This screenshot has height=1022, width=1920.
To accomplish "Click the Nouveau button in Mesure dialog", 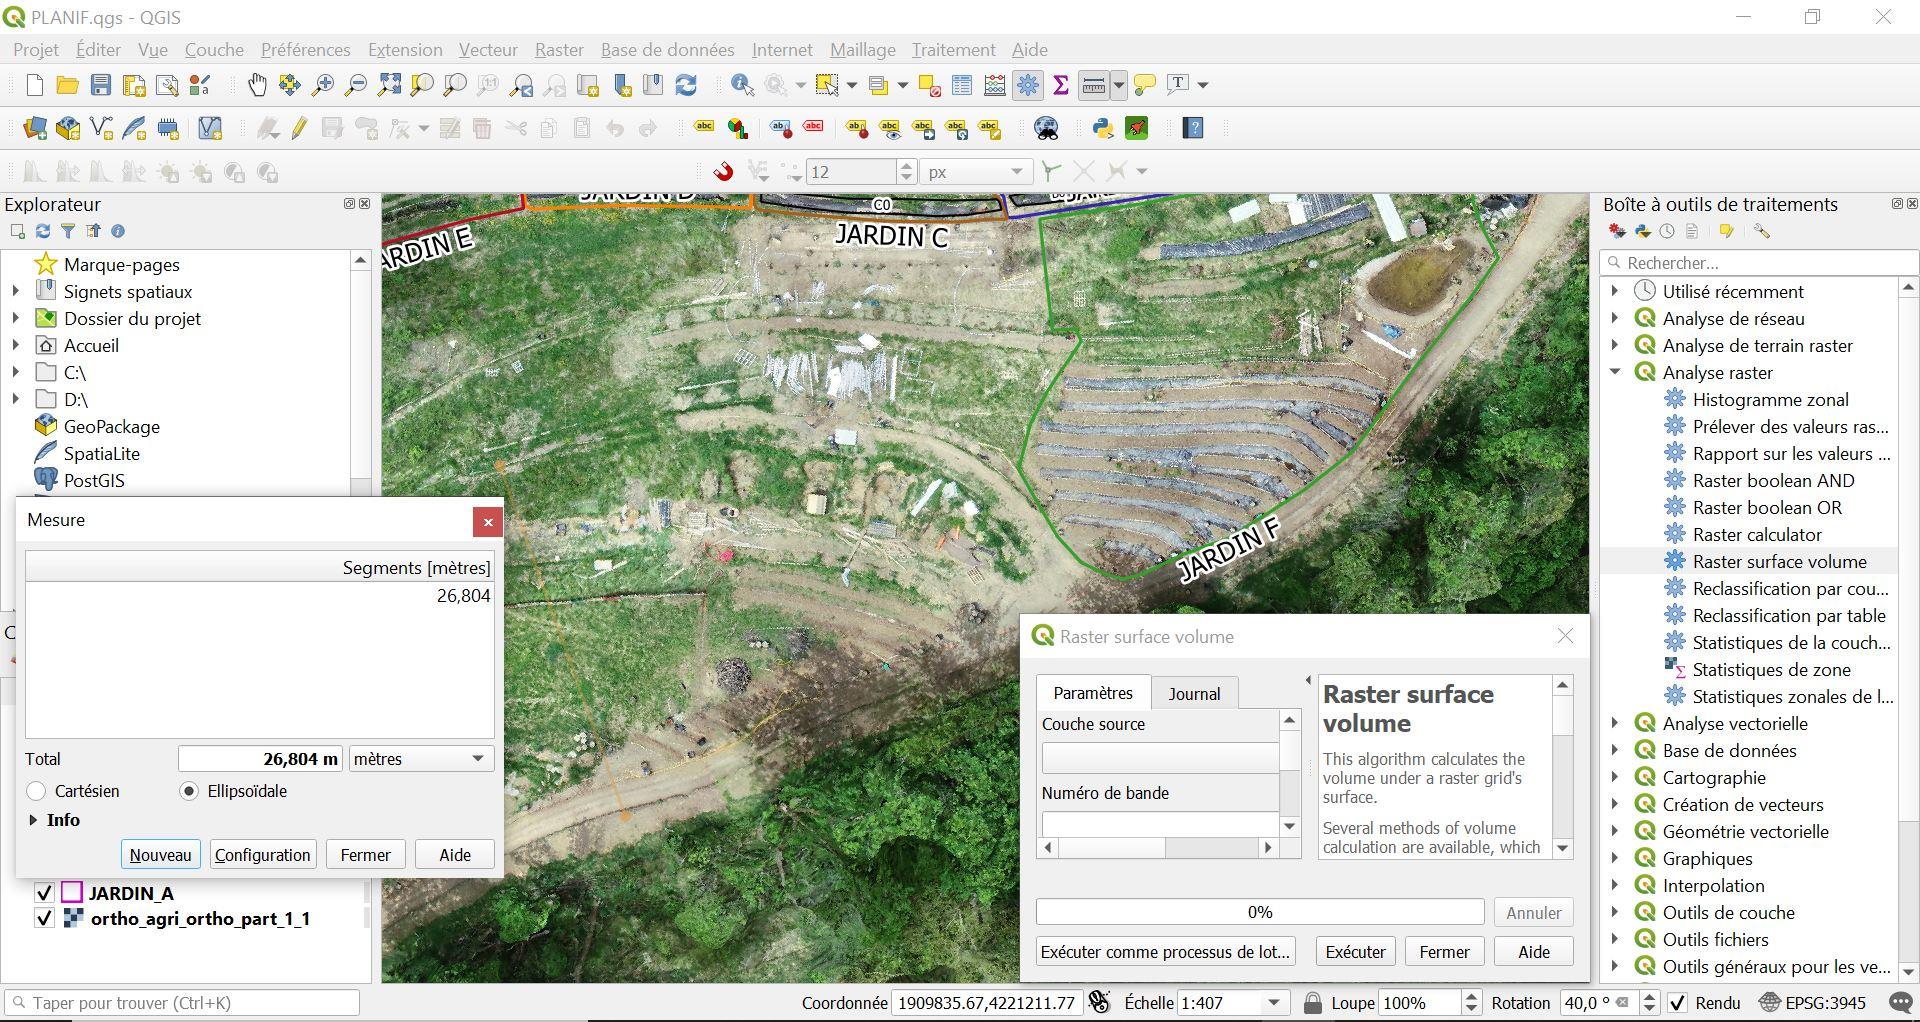I will pyautogui.click(x=160, y=855).
